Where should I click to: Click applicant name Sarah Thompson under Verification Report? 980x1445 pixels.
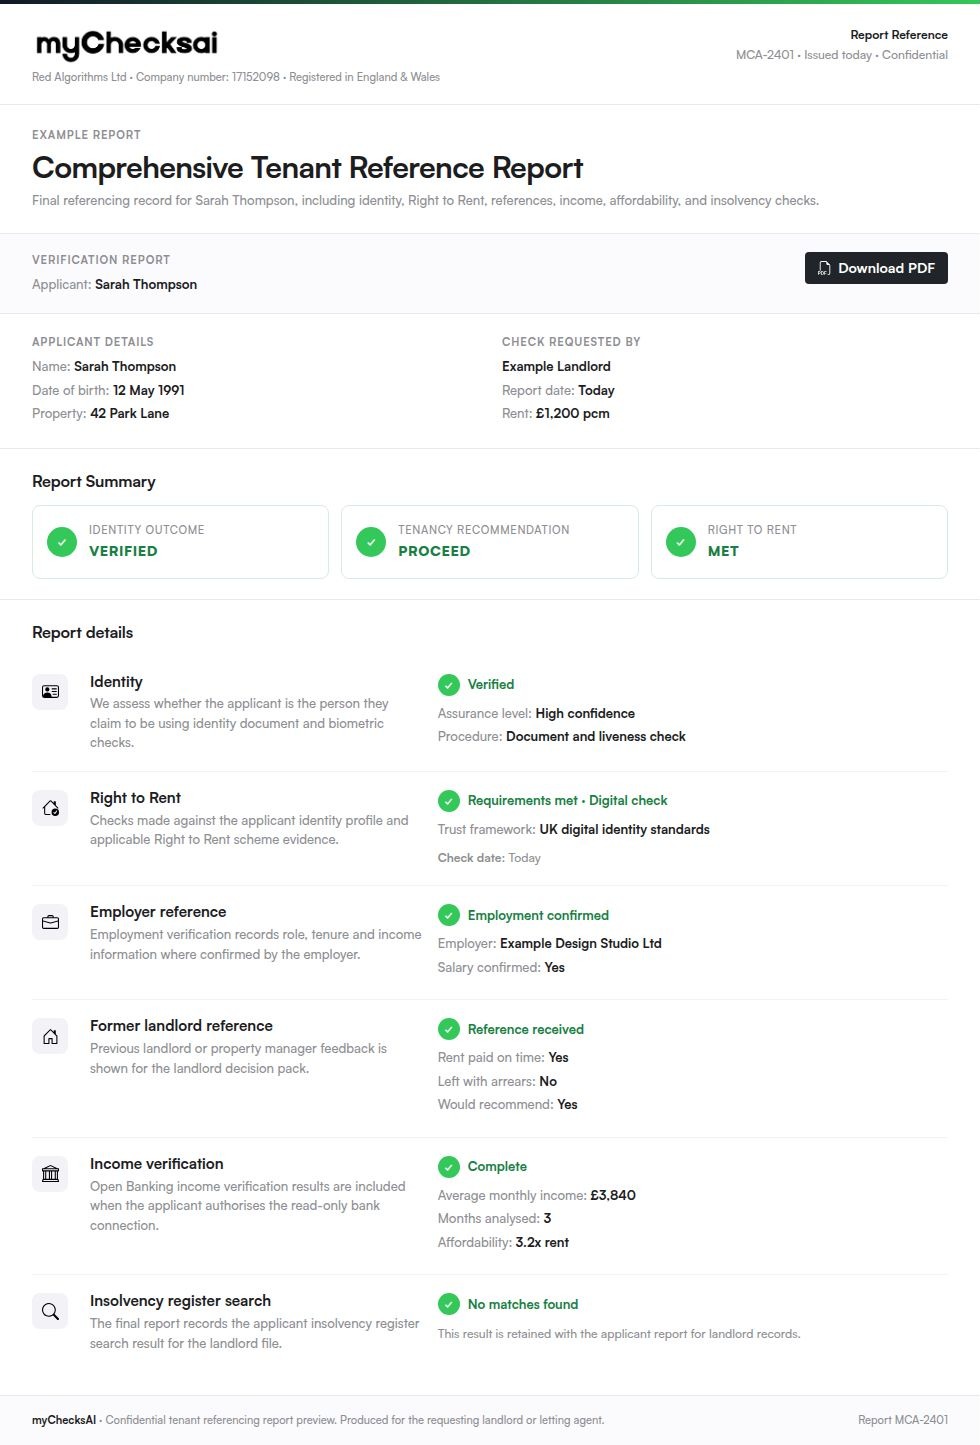(x=146, y=285)
